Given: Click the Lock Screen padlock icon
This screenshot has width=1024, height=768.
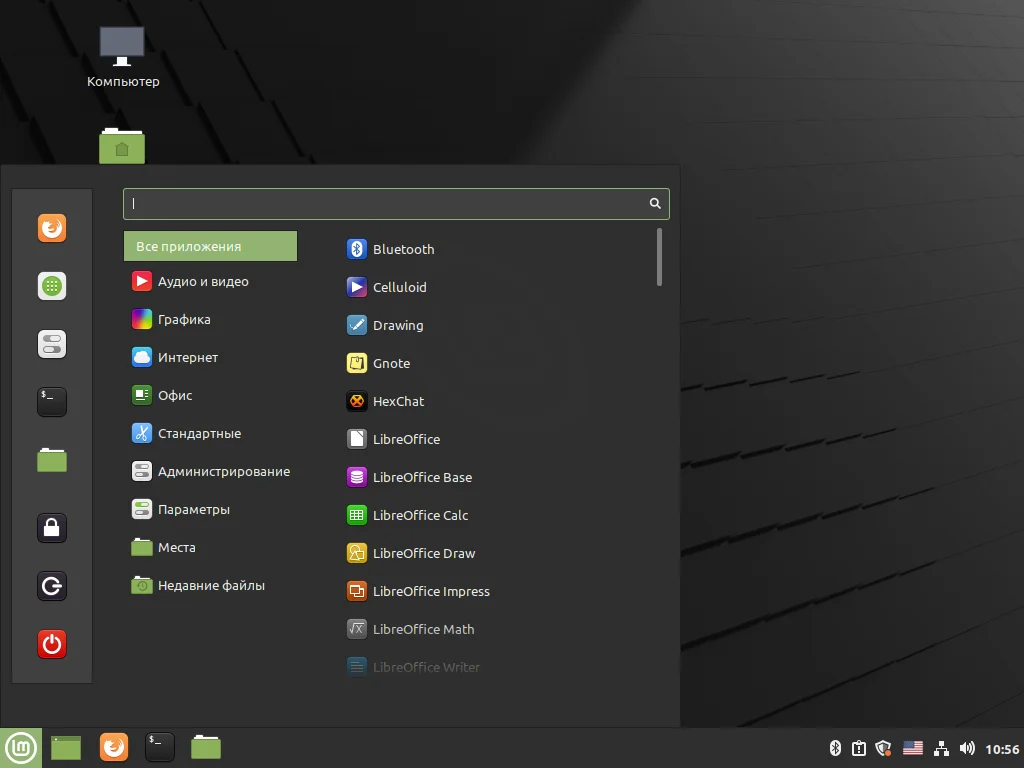Looking at the screenshot, I should (52, 527).
